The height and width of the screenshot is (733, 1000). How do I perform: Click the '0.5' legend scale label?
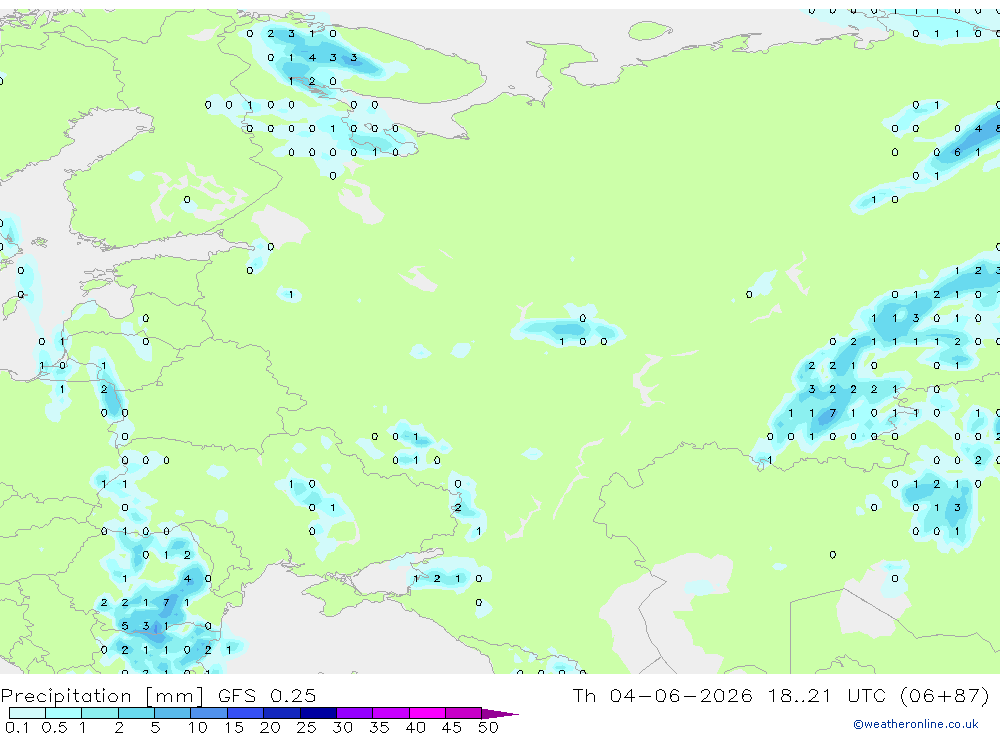pos(54,727)
